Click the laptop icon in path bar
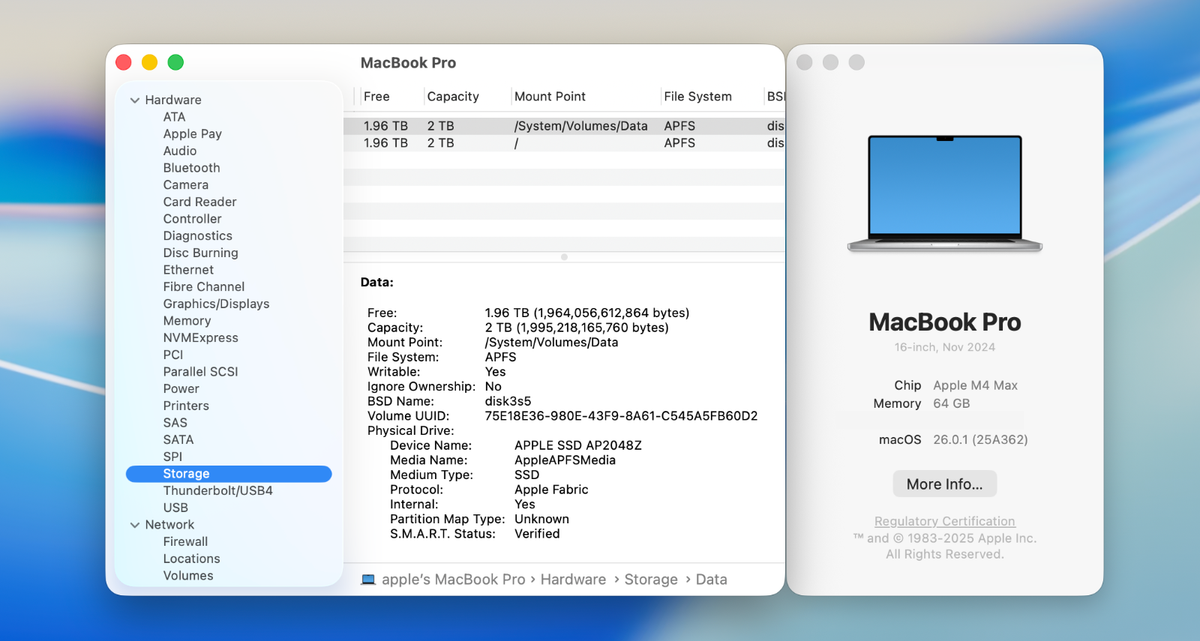The height and width of the screenshot is (641, 1200). (x=368, y=580)
